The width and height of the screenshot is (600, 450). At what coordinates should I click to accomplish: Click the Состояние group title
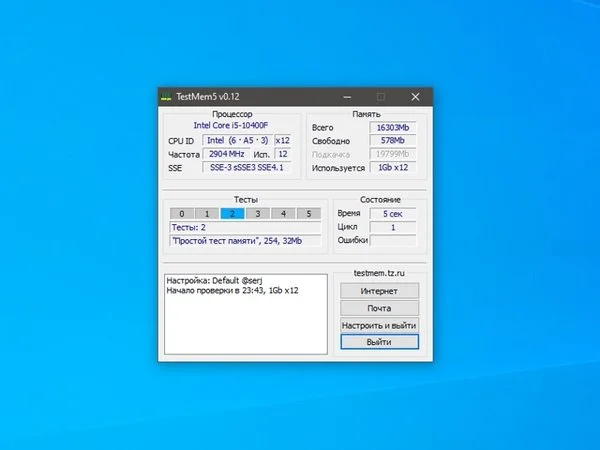tap(380, 200)
